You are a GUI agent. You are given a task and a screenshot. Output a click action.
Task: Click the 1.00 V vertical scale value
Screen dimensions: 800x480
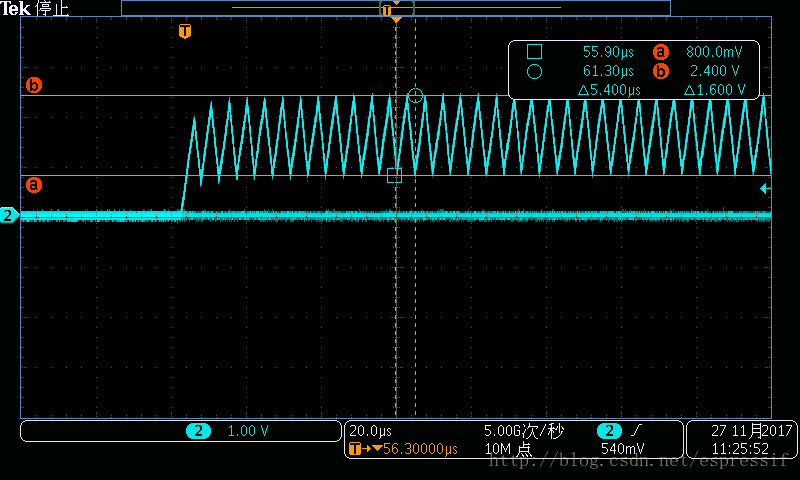tap(248, 431)
